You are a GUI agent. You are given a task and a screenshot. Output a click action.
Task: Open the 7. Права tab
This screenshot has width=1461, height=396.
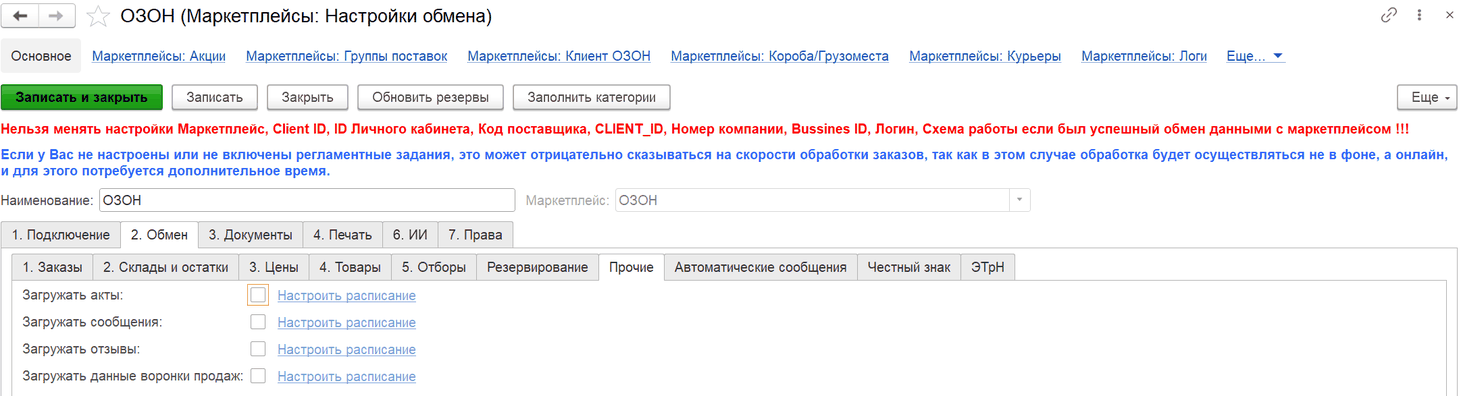475,235
